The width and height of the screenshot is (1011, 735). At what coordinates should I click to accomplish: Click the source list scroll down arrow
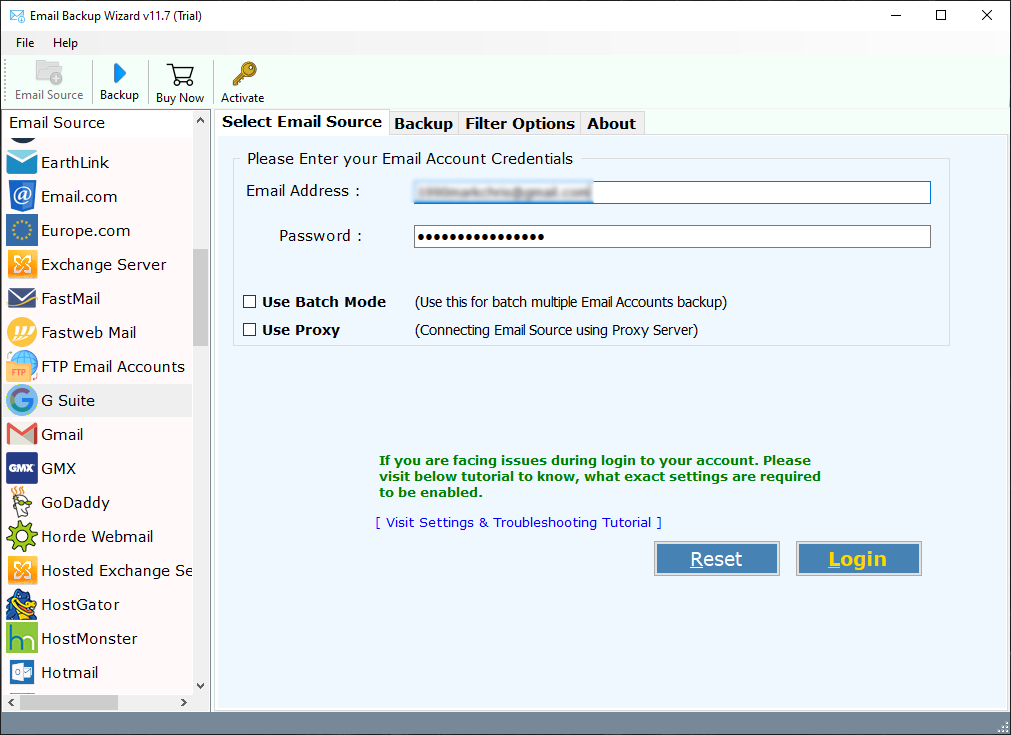click(201, 685)
